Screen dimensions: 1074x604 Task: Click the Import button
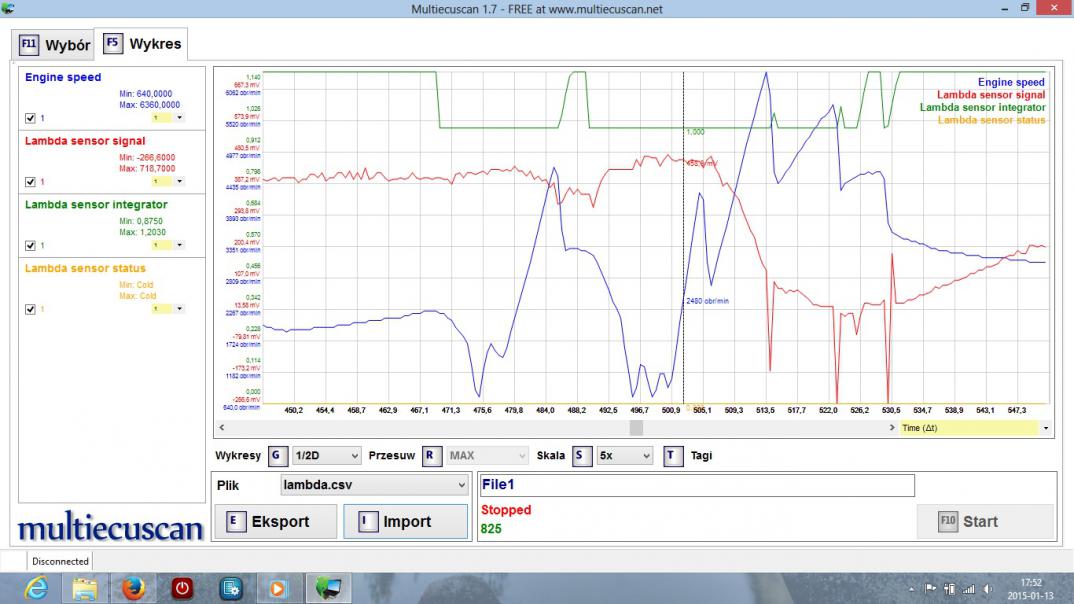click(405, 522)
